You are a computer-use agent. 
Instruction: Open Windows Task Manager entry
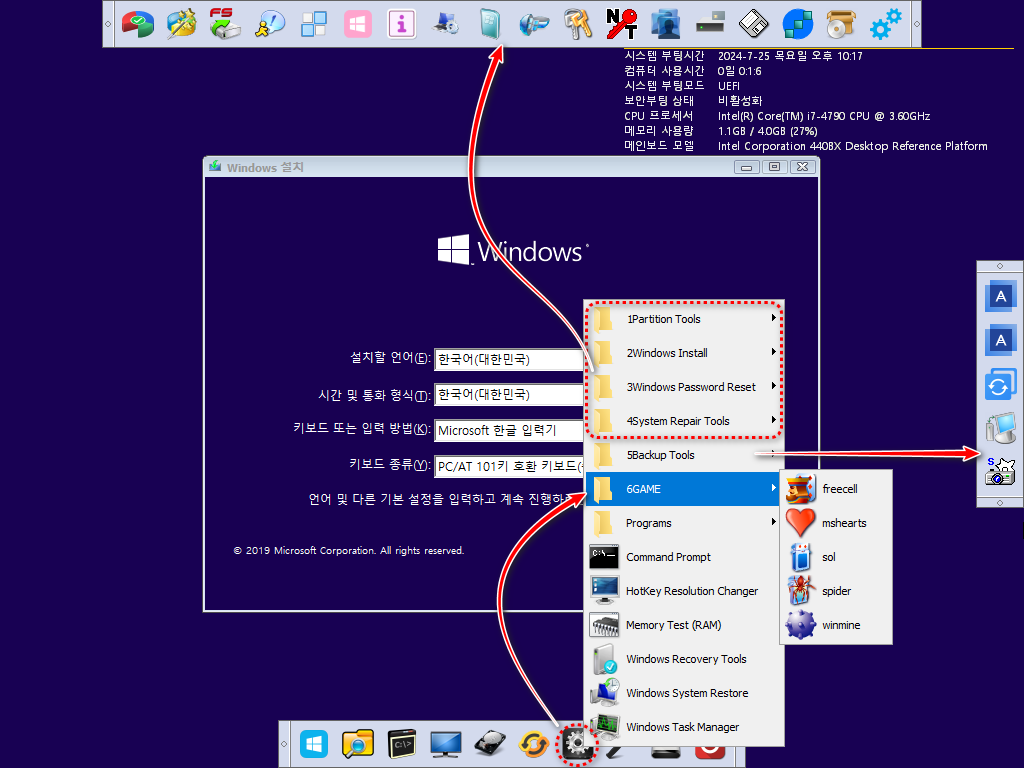click(684, 726)
